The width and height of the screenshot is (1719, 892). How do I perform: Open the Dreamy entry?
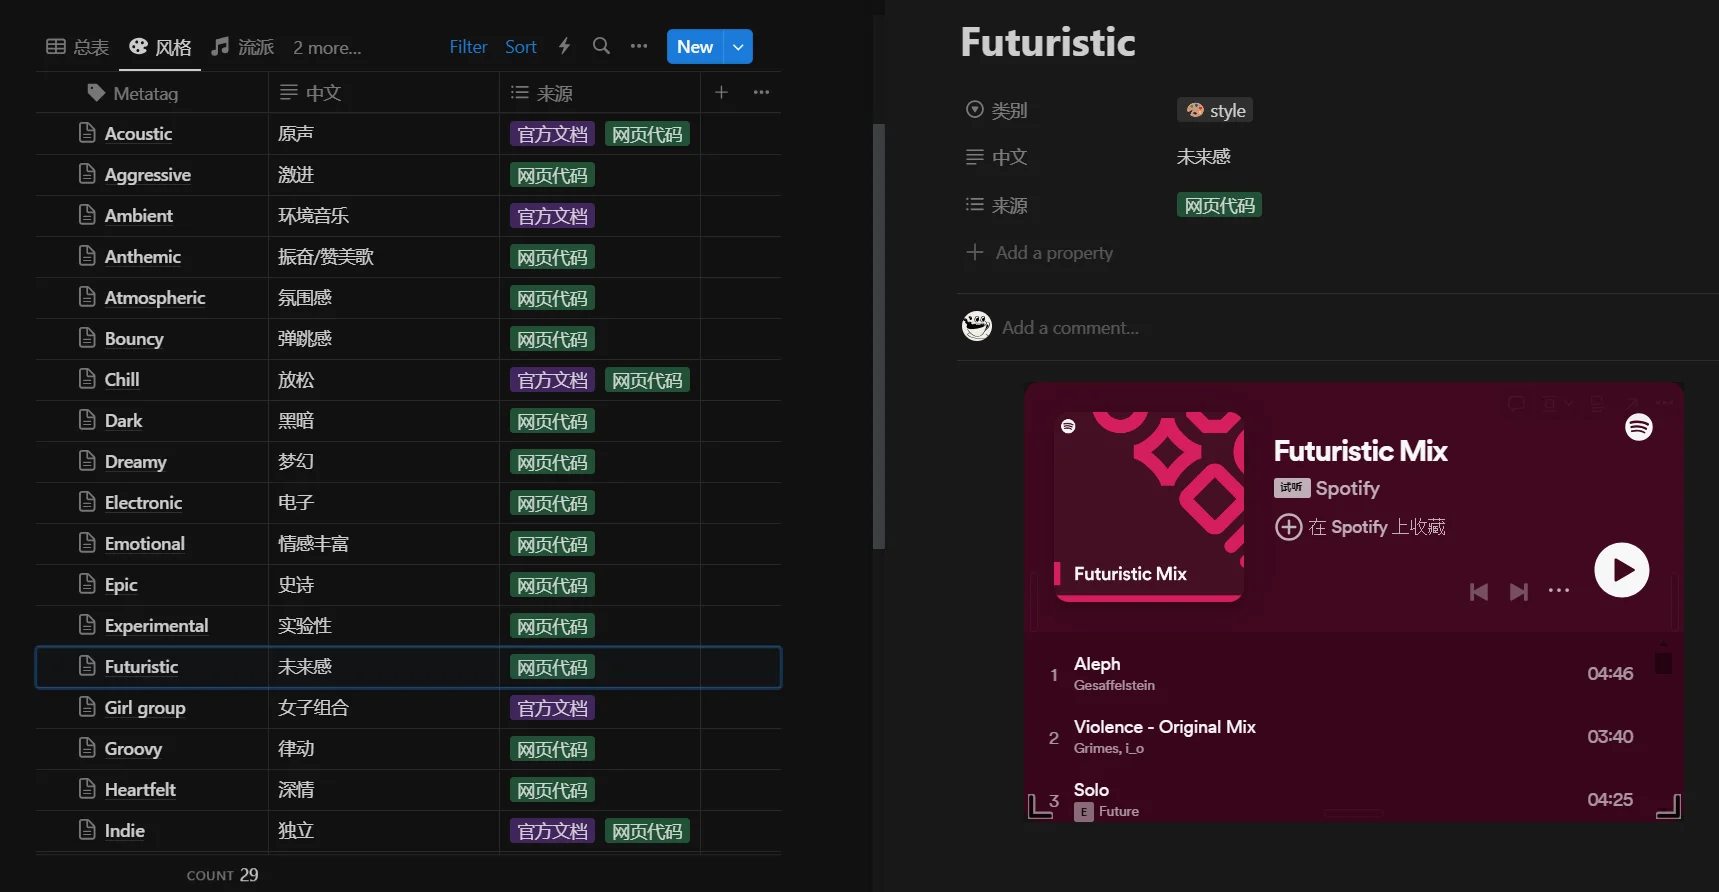pos(136,462)
